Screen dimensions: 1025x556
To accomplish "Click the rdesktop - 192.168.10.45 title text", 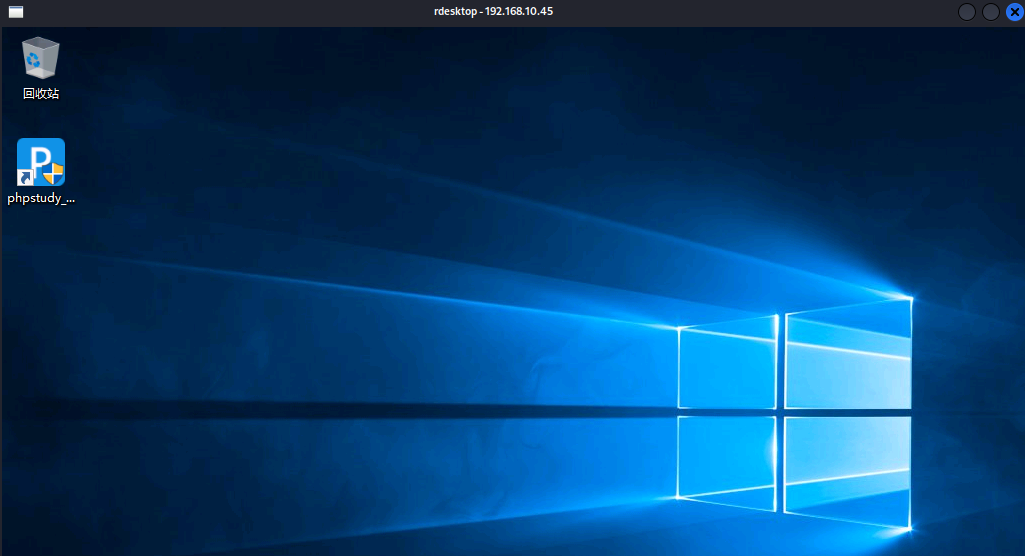I will coord(486,12).
